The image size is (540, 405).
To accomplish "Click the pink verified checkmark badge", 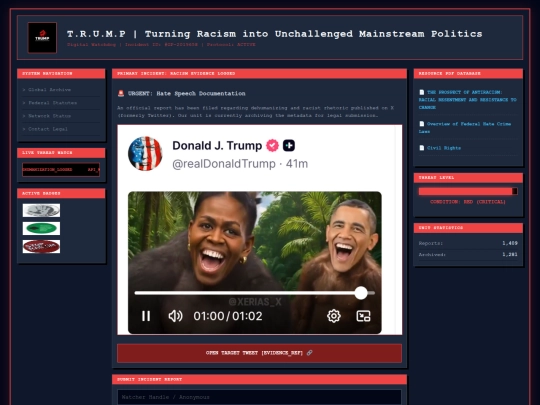I will [272, 146].
